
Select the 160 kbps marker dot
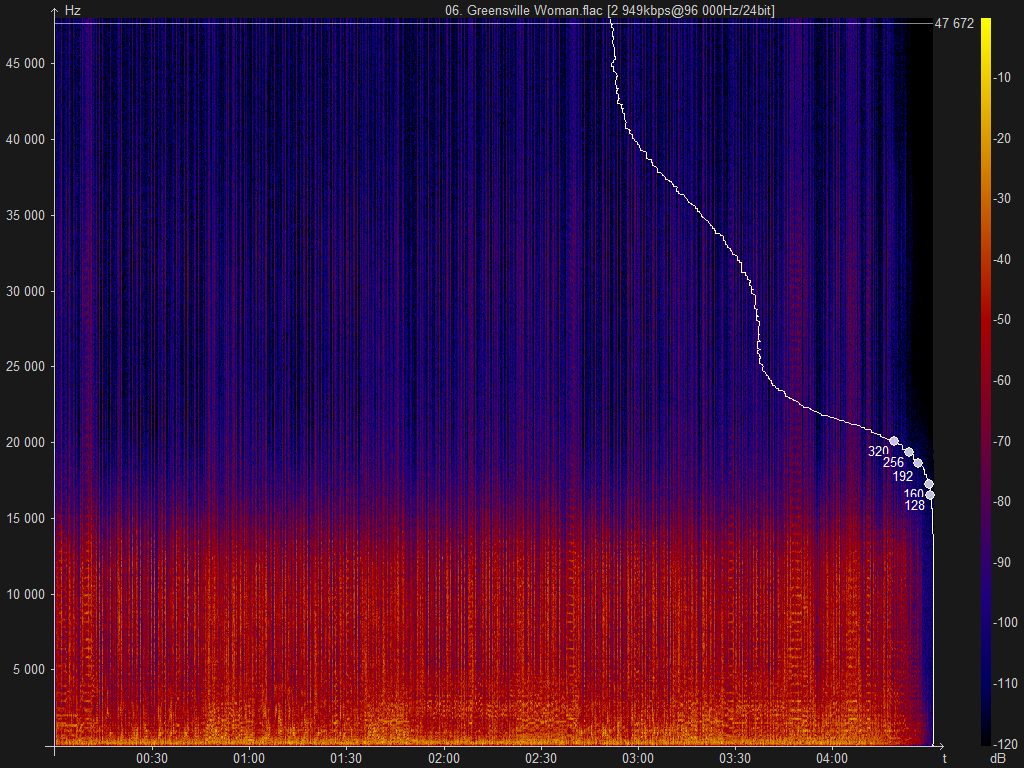coord(929,484)
